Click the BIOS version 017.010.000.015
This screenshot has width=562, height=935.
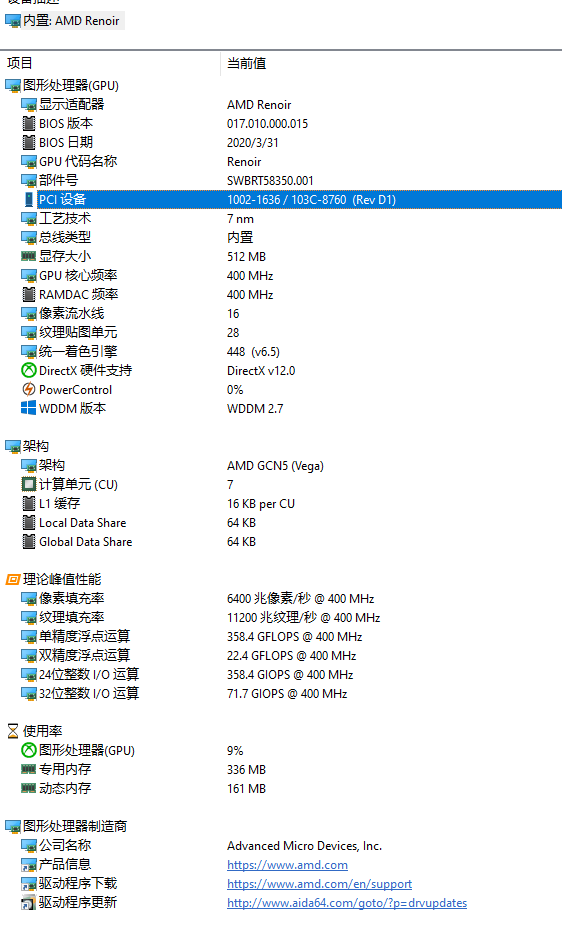point(267,124)
